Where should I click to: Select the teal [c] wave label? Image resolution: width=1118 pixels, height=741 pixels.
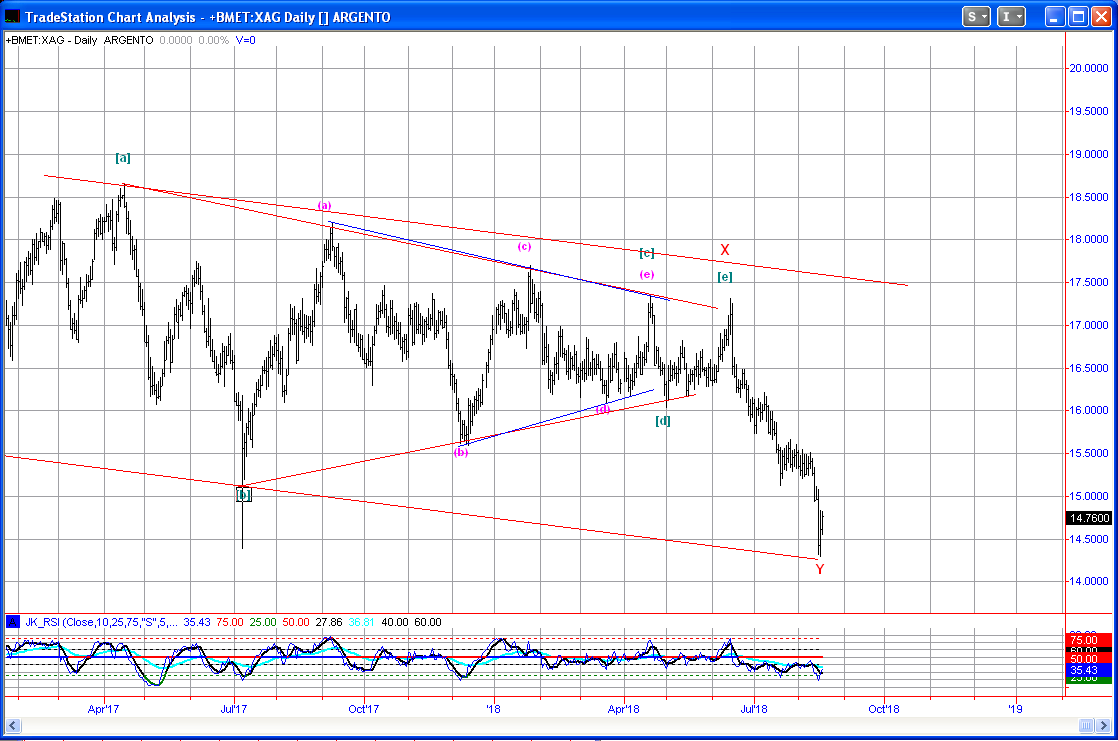[x=647, y=252]
